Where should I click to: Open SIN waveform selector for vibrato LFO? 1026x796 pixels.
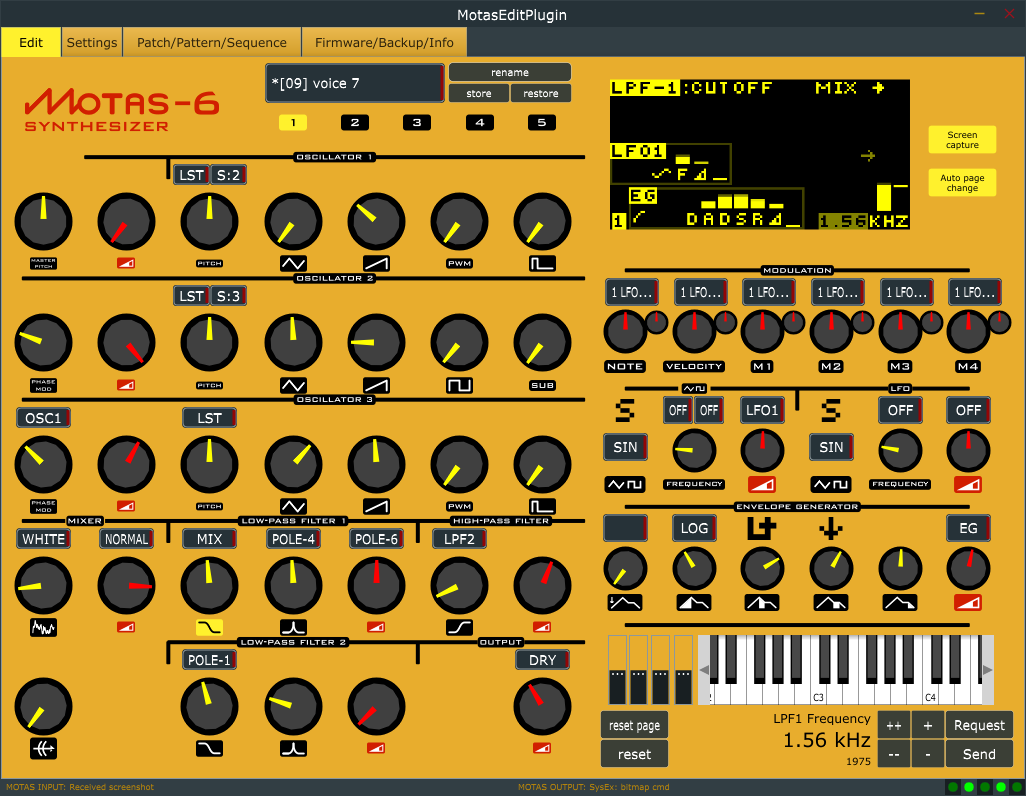pyautogui.click(x=625, y=447)
